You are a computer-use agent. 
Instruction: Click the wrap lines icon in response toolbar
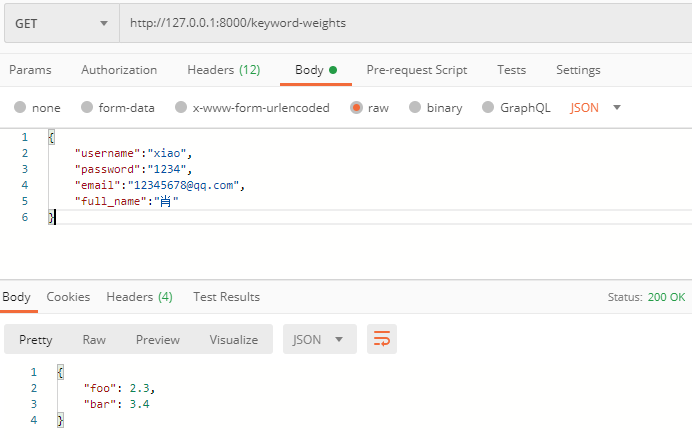coord(382,339)
